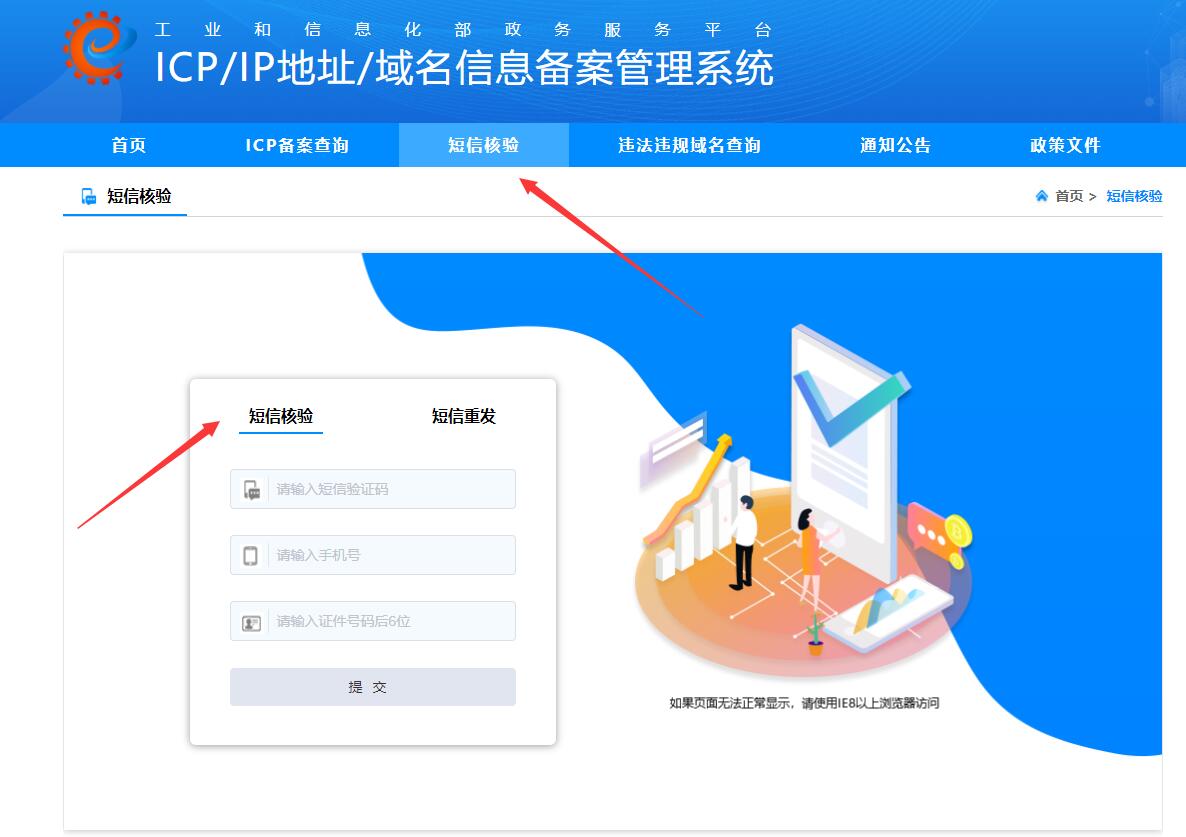The height and width of the screenshot is (837, 1186).
Task: Click the 请输入证件号码后6位 input field
Action: coord(373,621)
